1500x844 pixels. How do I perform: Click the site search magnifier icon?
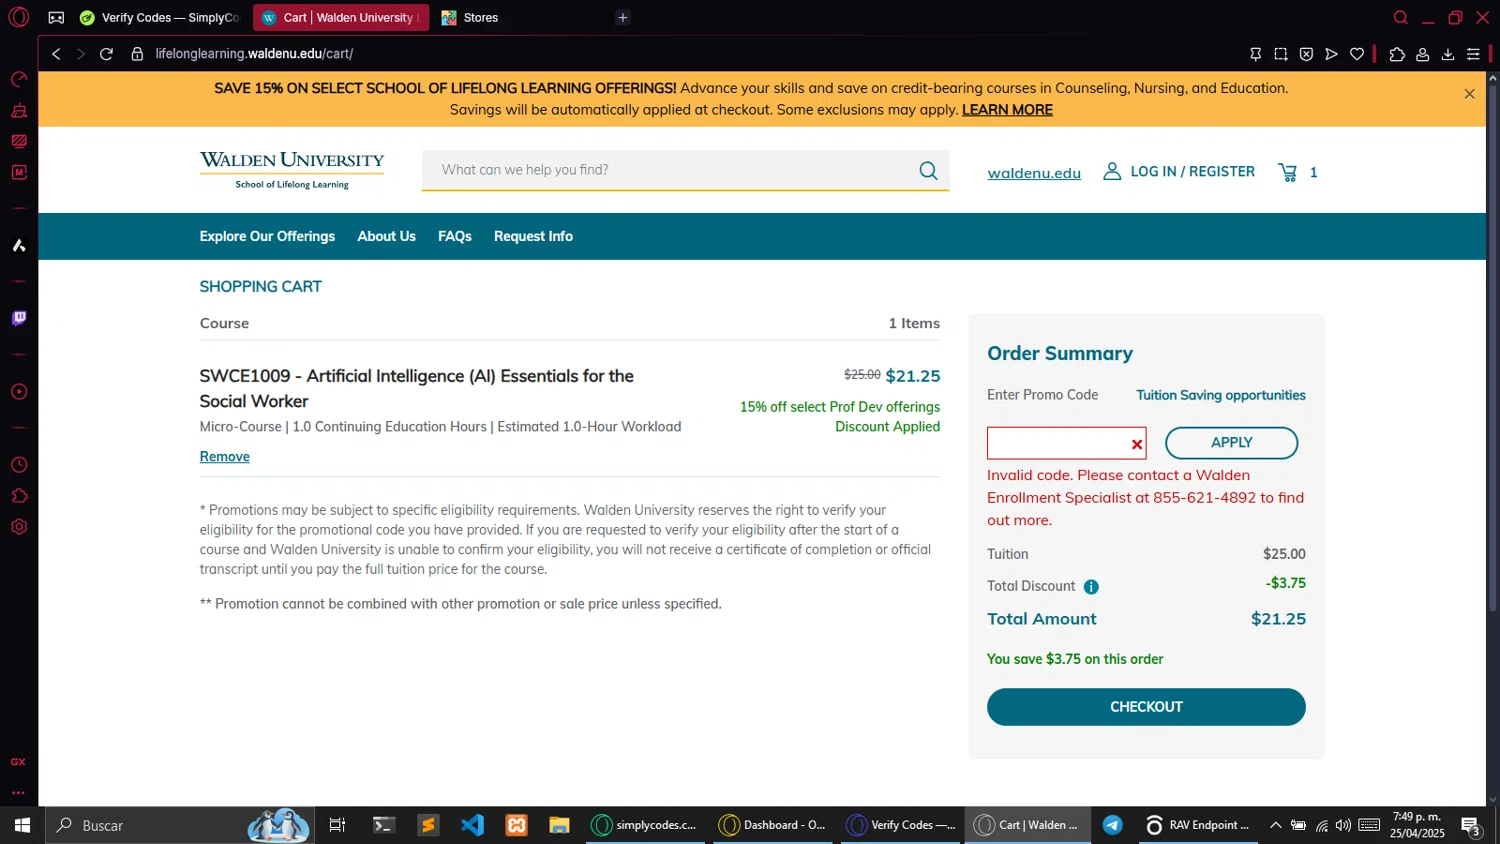(928, 170)
